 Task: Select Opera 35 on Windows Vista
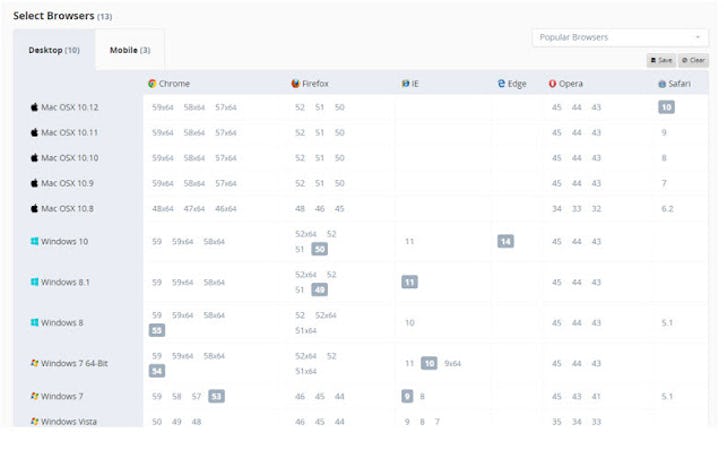(557, 421)
